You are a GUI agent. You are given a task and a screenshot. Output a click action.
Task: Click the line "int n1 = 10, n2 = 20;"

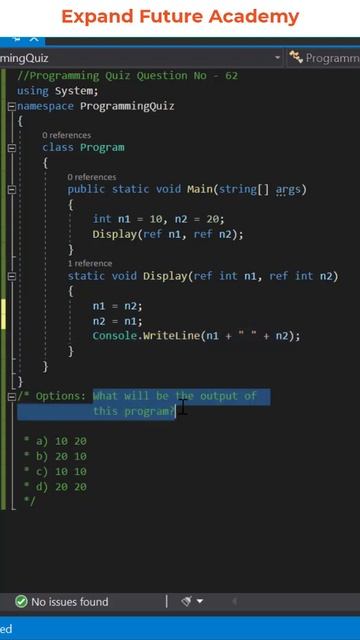(158, 219)
